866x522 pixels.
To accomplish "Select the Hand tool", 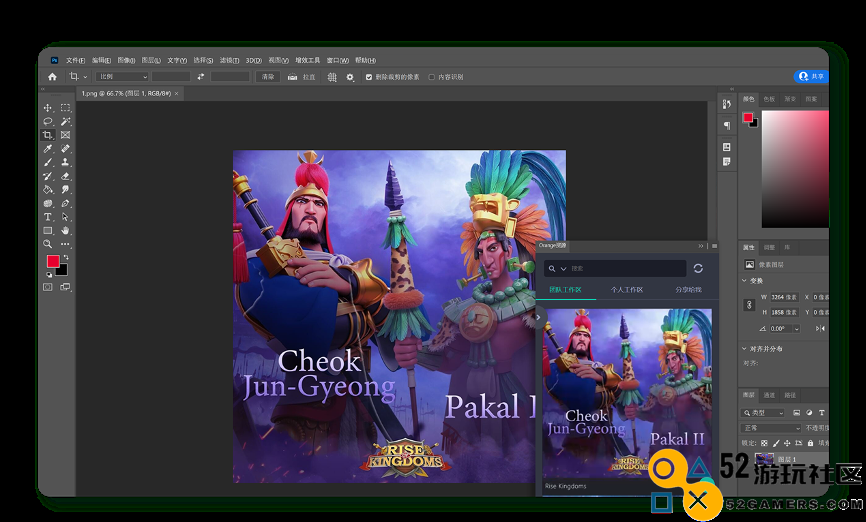I will coord(65,230).
